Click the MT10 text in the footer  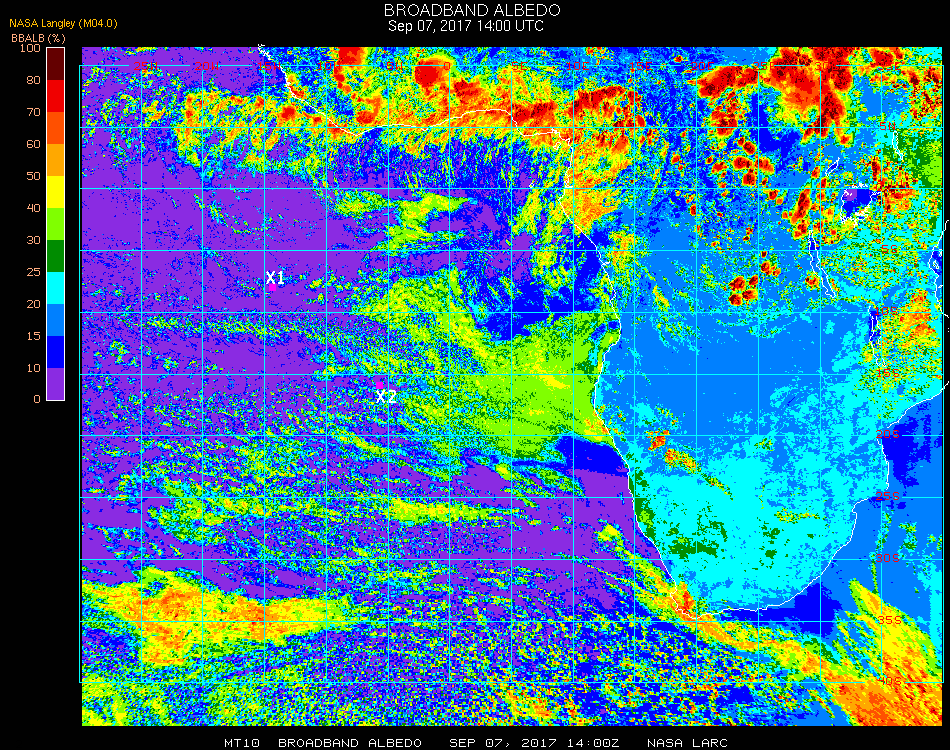pos(242,743)
